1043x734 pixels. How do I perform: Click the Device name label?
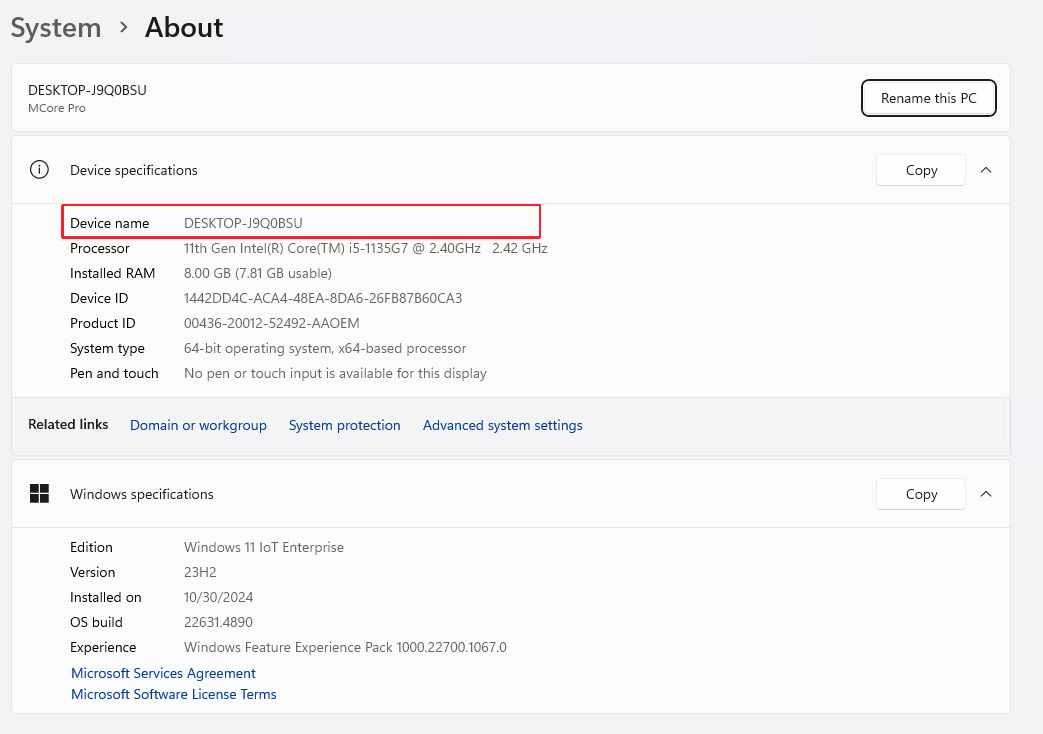coord(110,223)
